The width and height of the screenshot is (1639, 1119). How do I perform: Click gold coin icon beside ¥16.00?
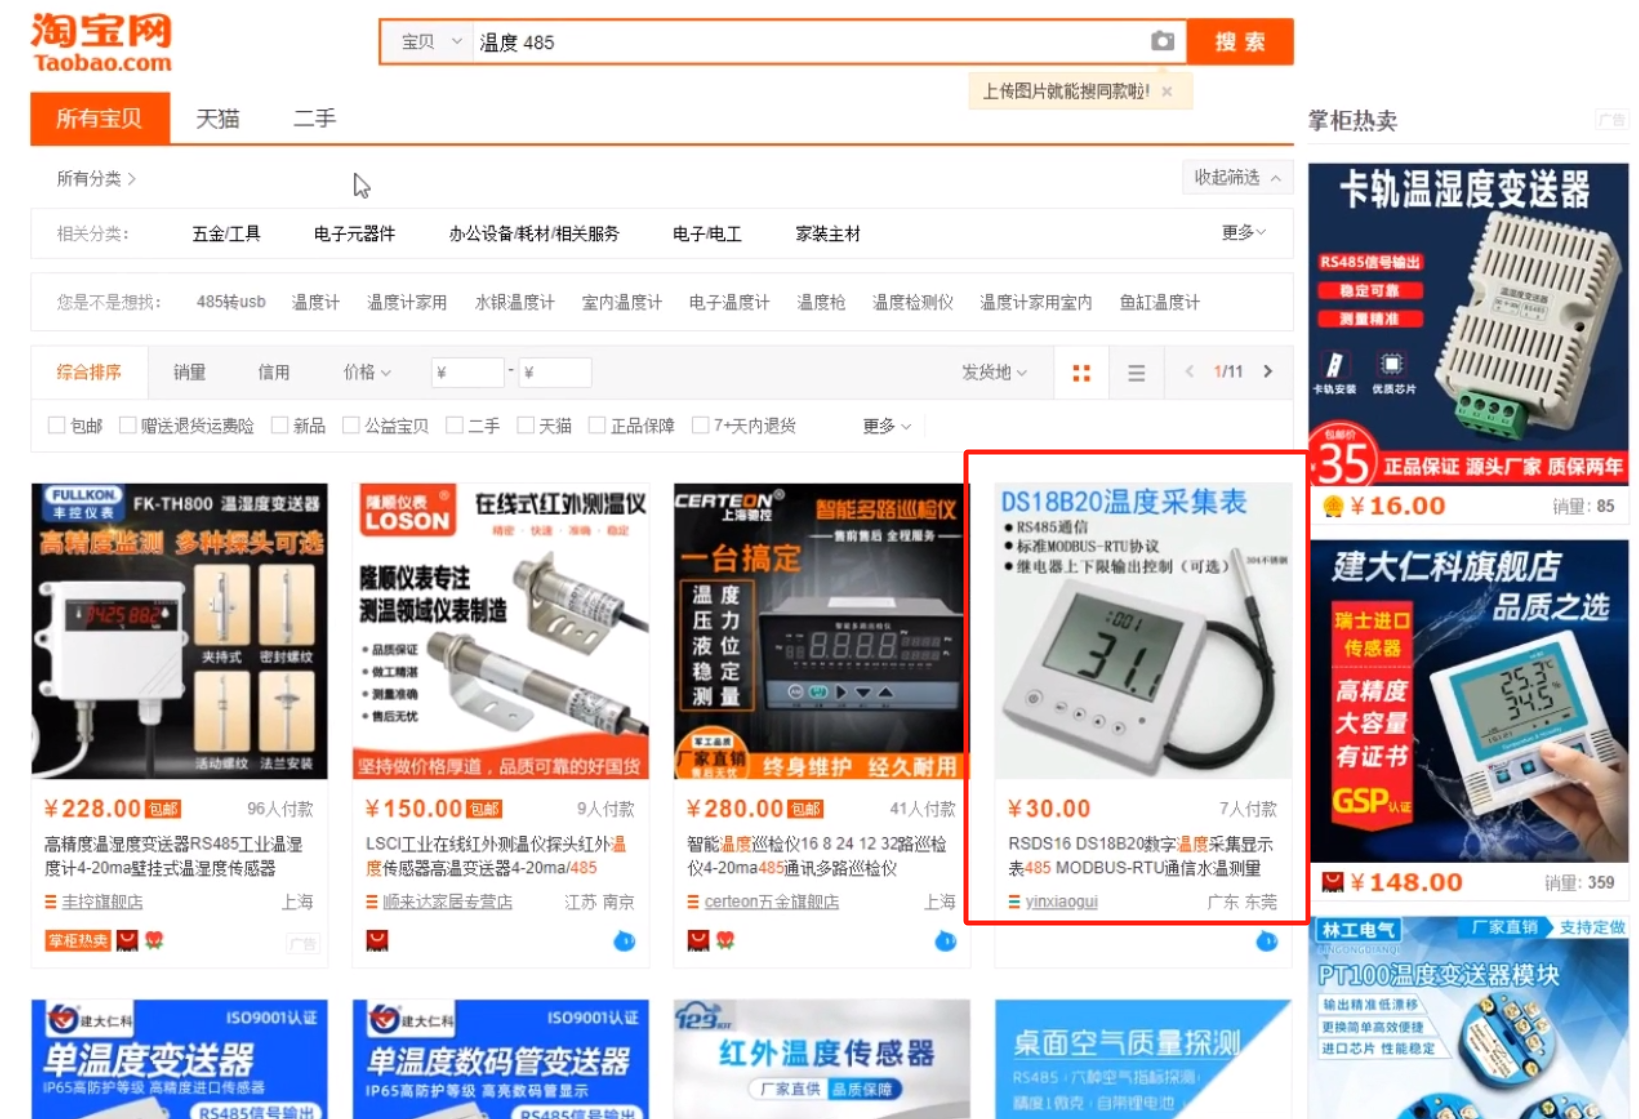pyautogui.click(x=1333, y=507)
